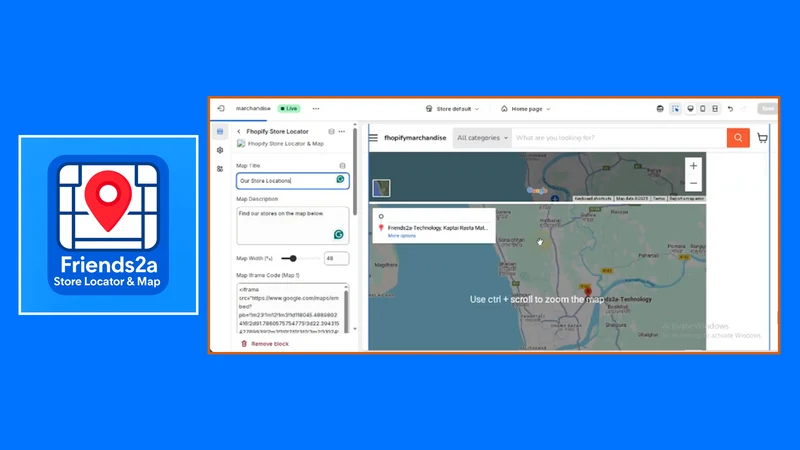Open the Home page template dropdown
This screenshot has height=450, width=800.
click(x=526, y=109)
